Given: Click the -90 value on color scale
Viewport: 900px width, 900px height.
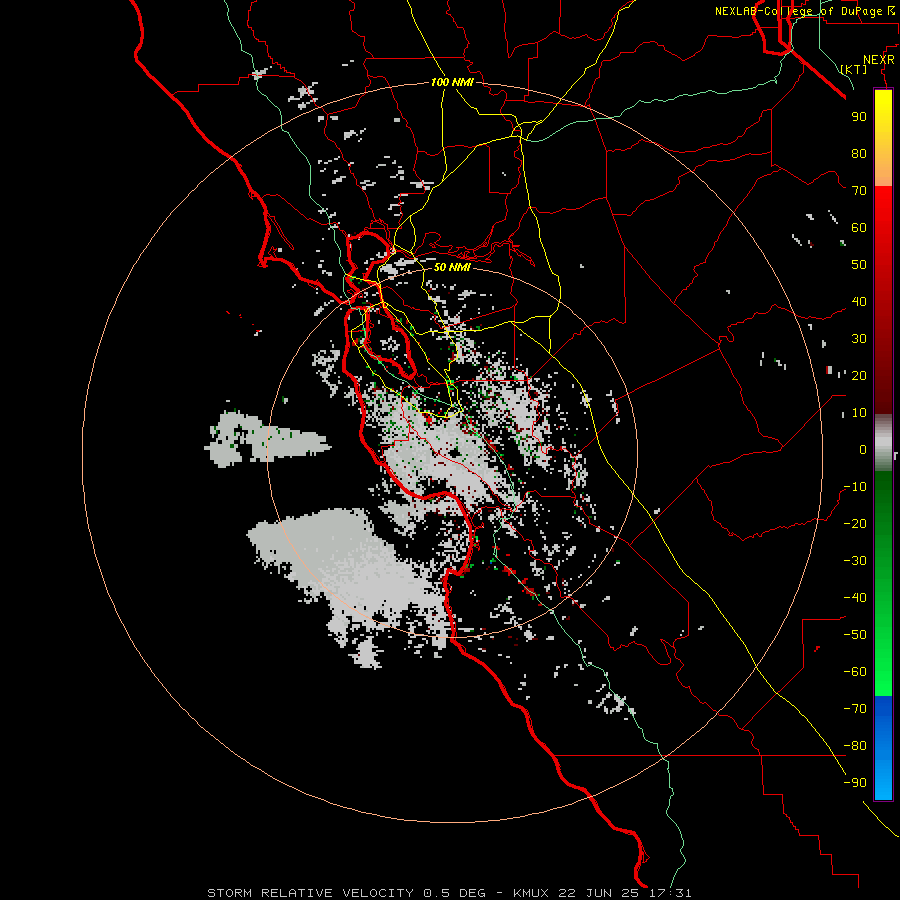Looking at the screenshot, I should click(x=855, y=783).
